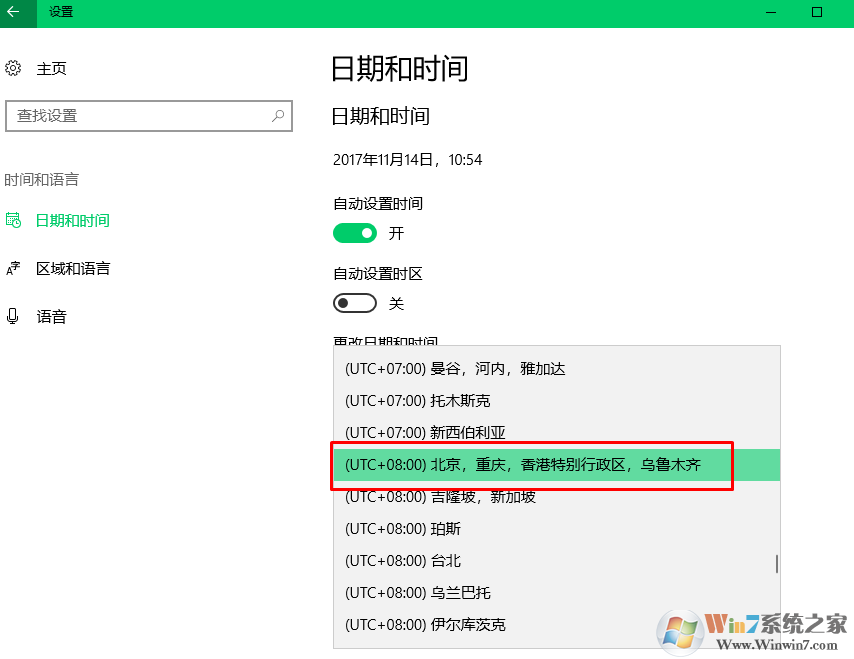
Task: Select (UTC+08:00) 珀斯 time zone
Action: click(403, 529)
